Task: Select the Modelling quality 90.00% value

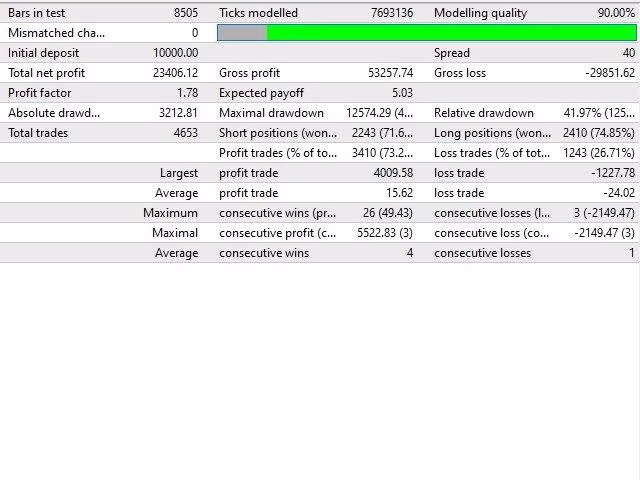Action: point(616,13)
